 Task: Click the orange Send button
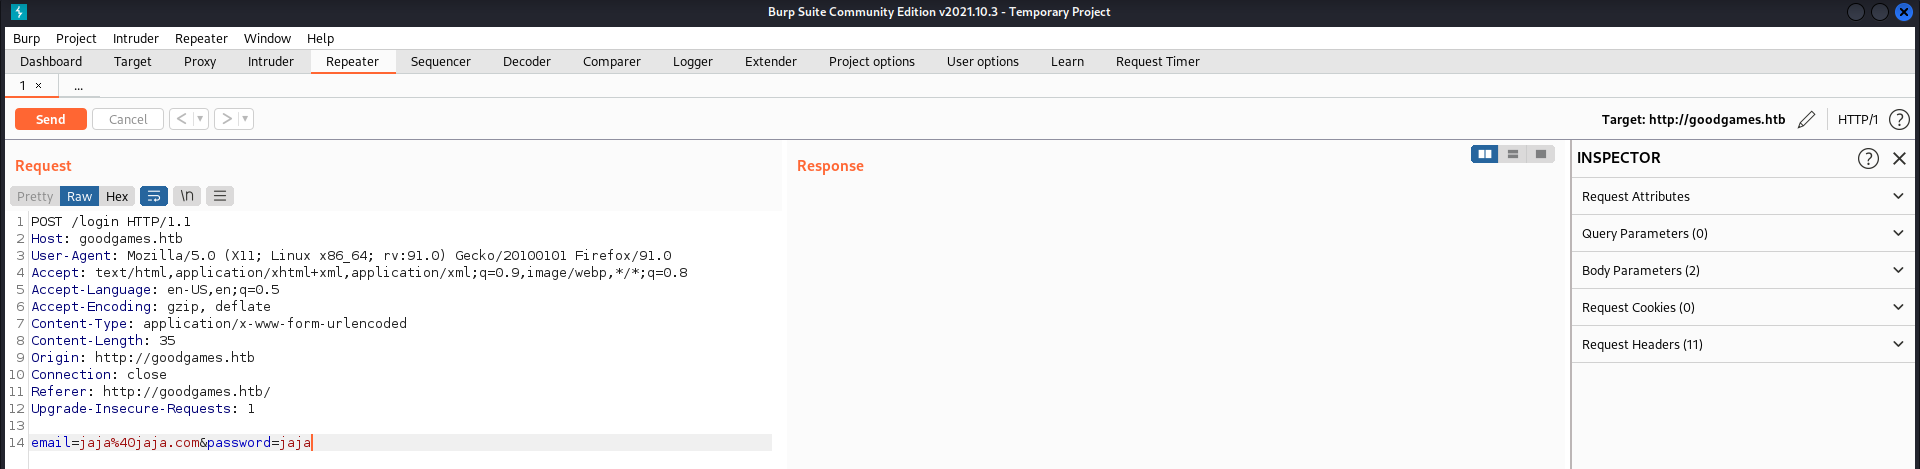point(51,119)
